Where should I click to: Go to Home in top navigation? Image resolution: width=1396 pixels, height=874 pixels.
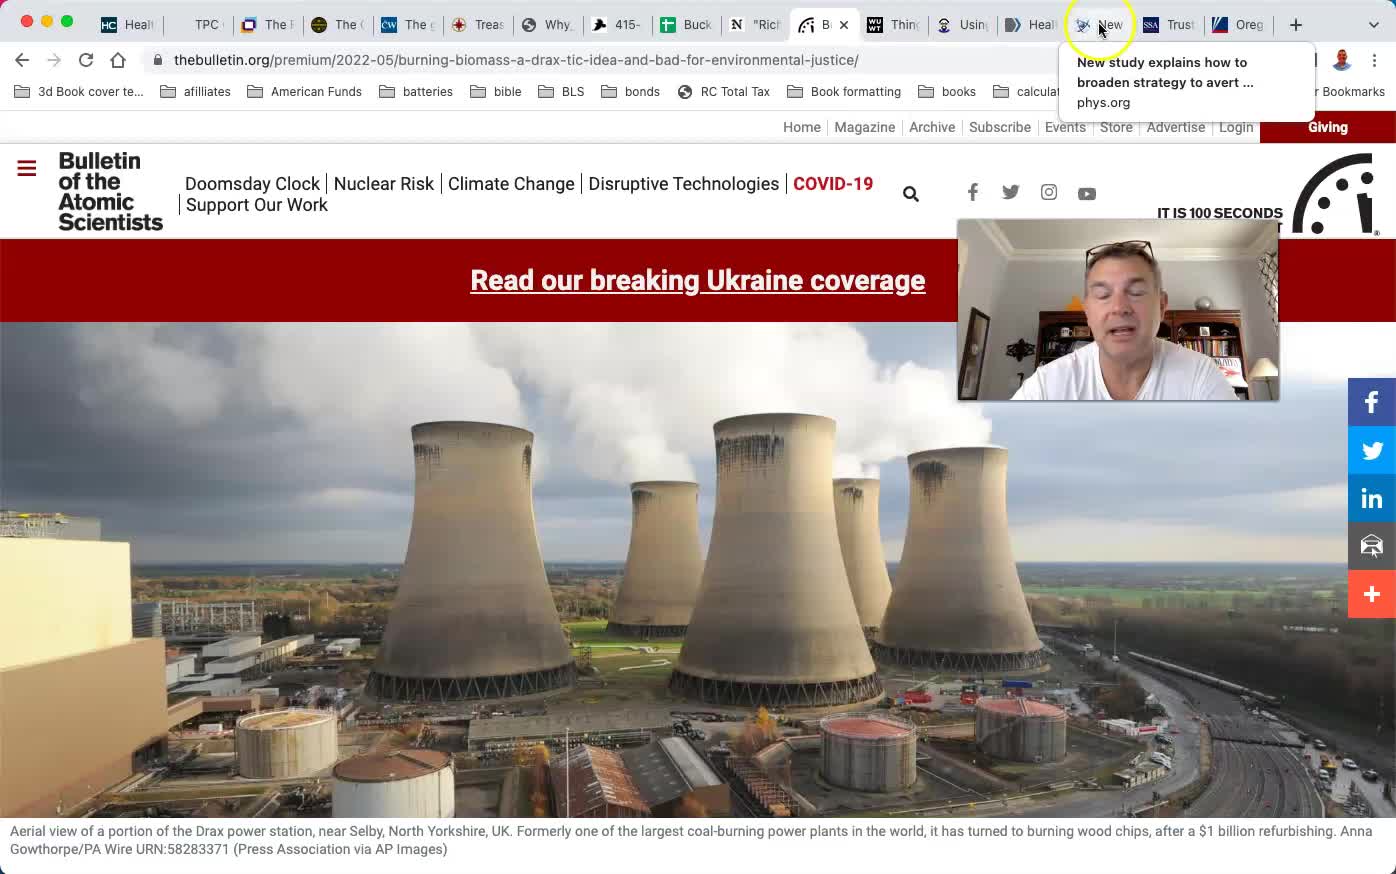[x=802, y=127]
